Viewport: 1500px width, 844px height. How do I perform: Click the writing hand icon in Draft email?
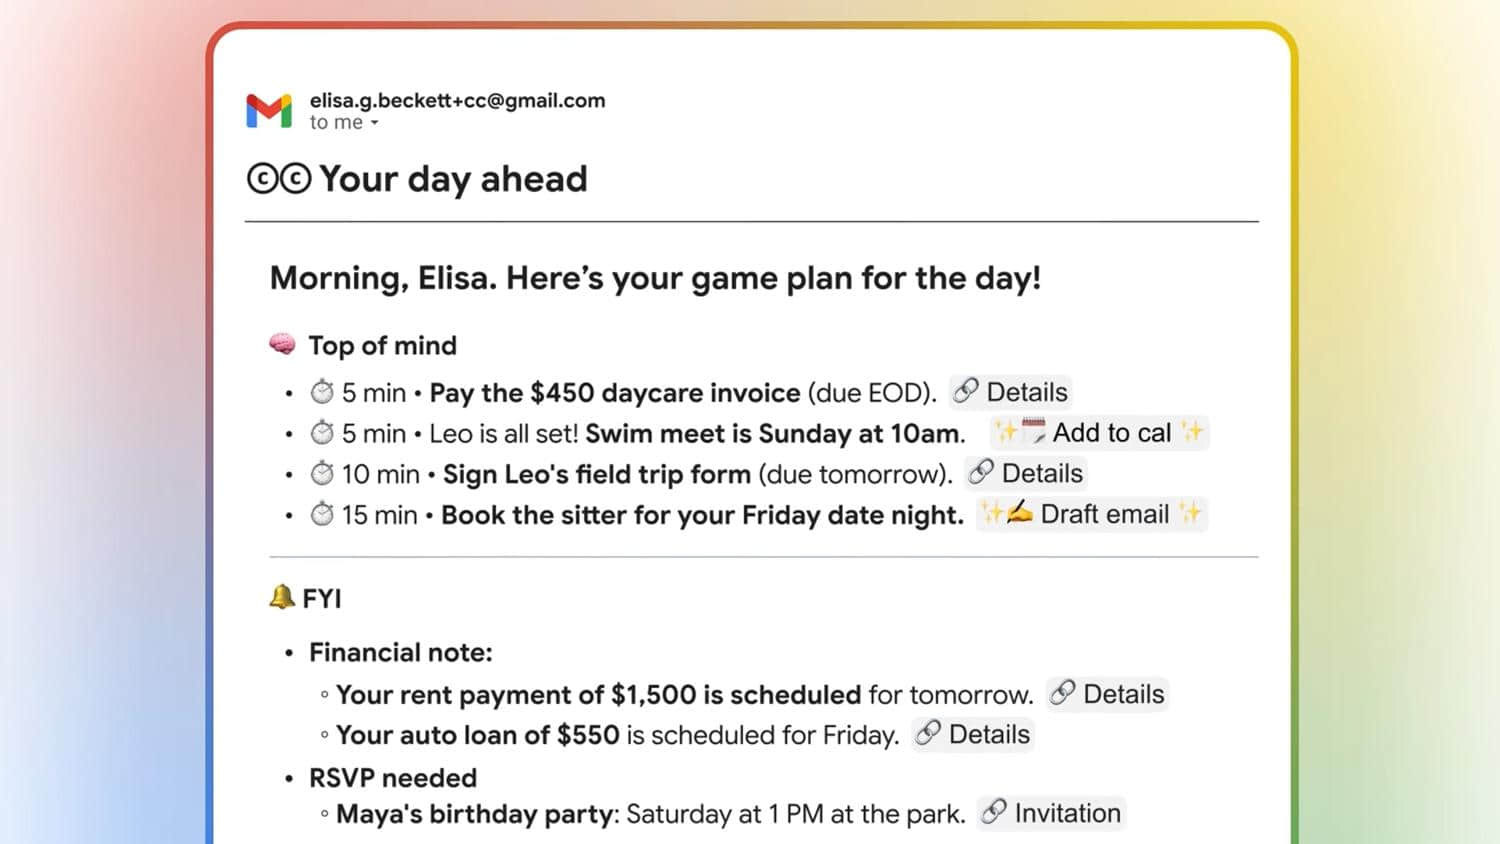(x=1020, y=513)
